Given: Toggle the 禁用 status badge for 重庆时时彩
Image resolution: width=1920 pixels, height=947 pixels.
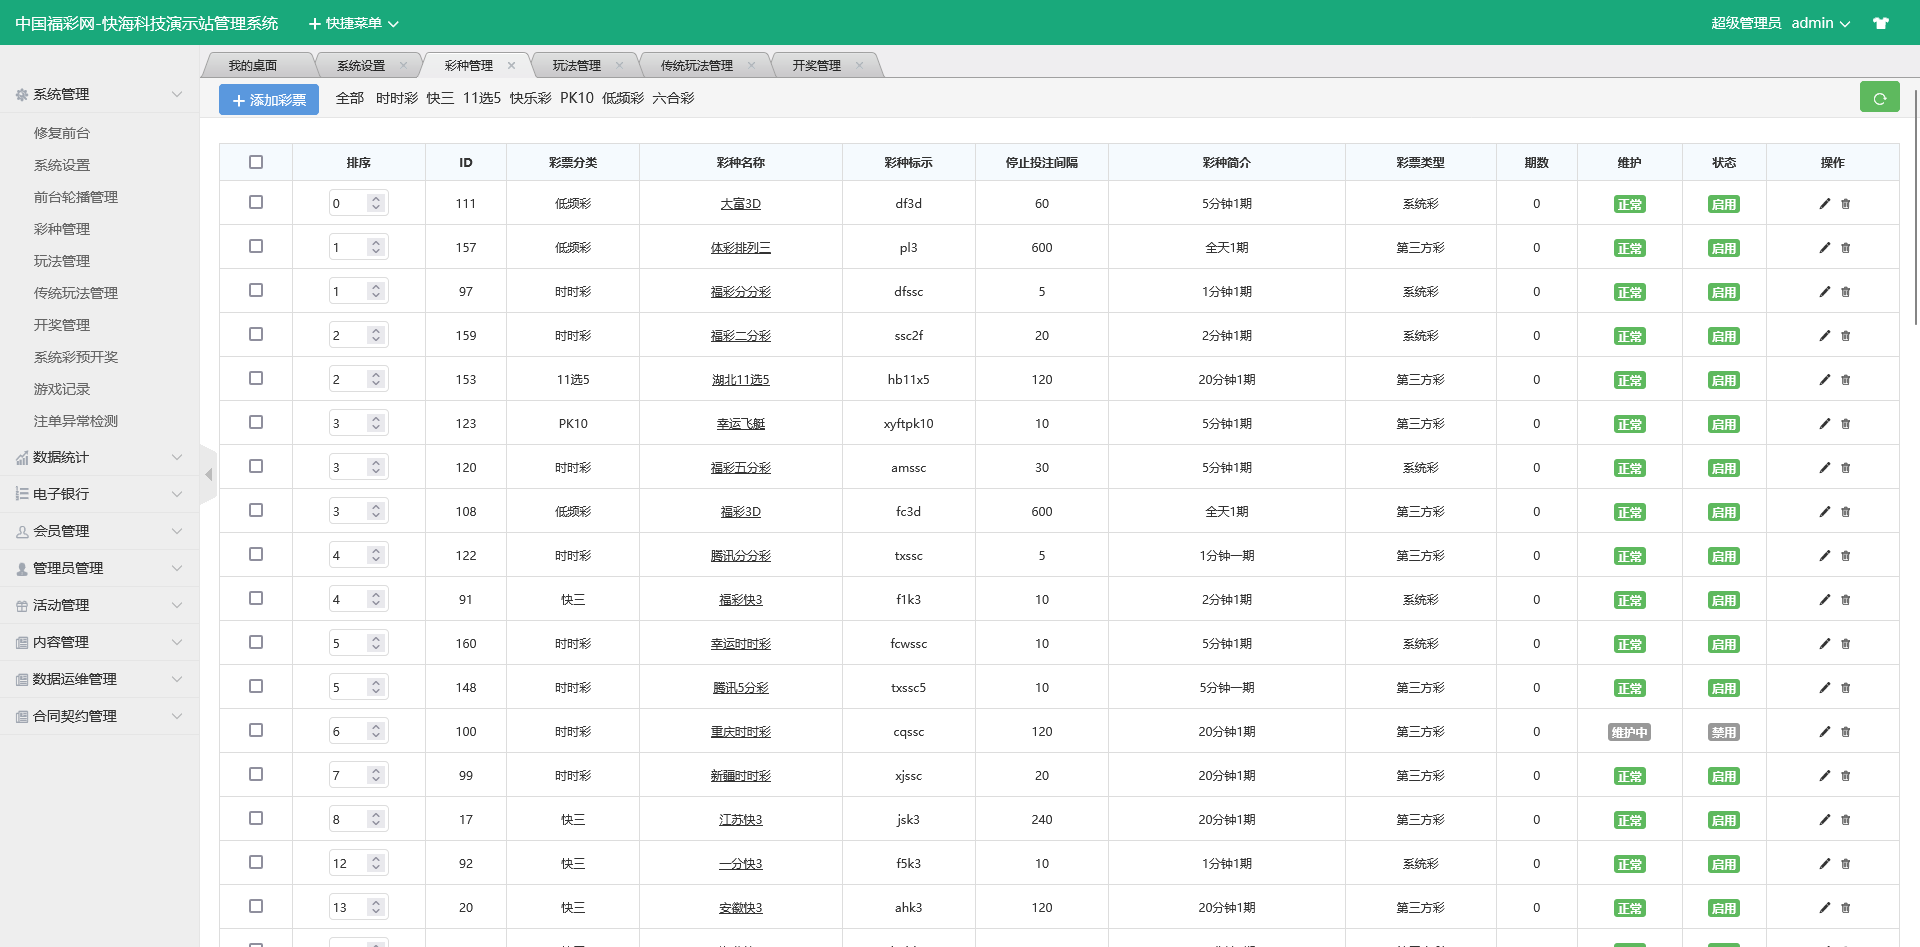Looking at the screenshot, I should click(1723, 732).
